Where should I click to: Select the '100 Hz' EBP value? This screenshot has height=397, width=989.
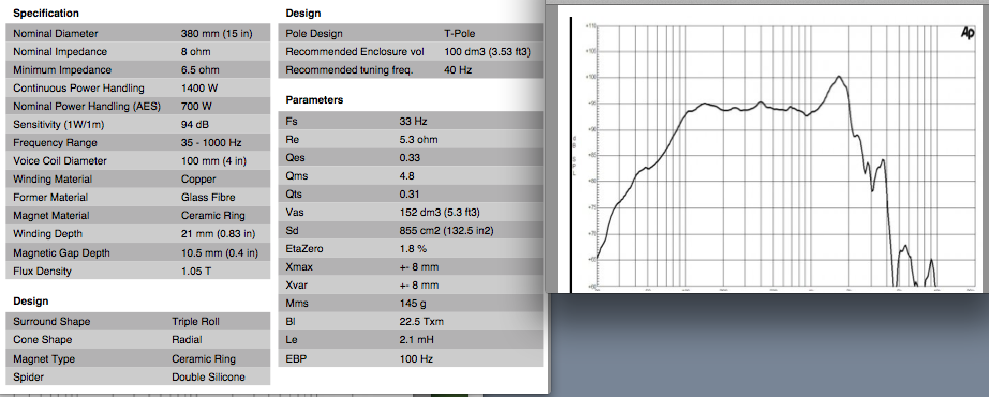pyautogui.click(x=416, y=359)
